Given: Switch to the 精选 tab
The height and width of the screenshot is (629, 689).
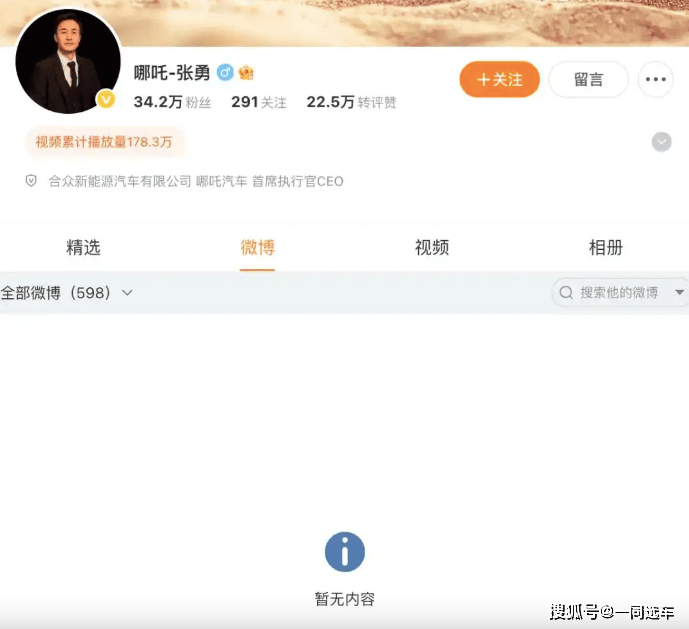Looking at the screenshot, I should 83,247.
